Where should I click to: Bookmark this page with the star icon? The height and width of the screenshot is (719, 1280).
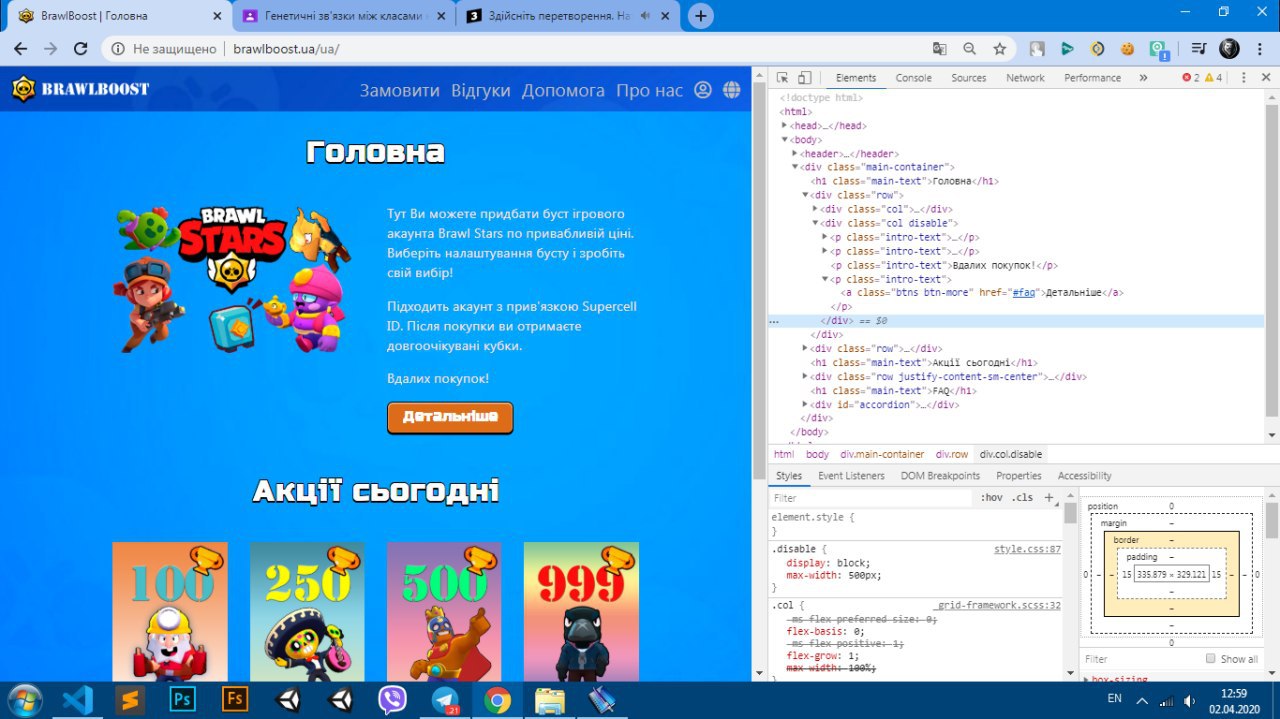(x=999, y=48)
